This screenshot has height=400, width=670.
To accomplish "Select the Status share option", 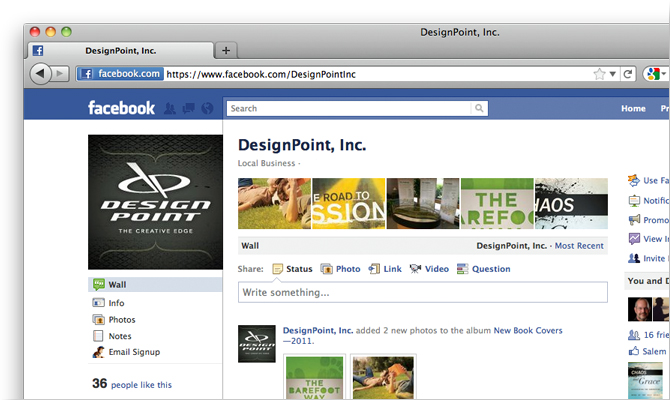I will [x=293, y=269].
